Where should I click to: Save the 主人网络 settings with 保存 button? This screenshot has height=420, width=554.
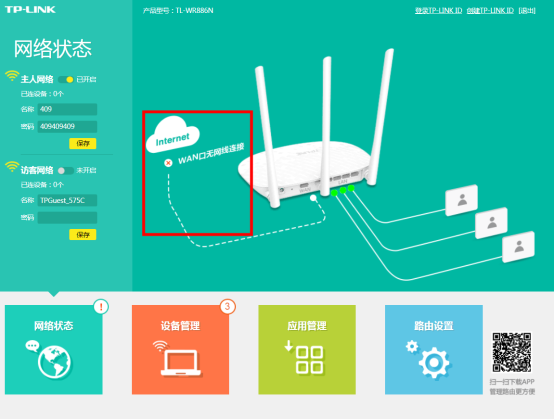pyautogui.click(x=83, y=143)
